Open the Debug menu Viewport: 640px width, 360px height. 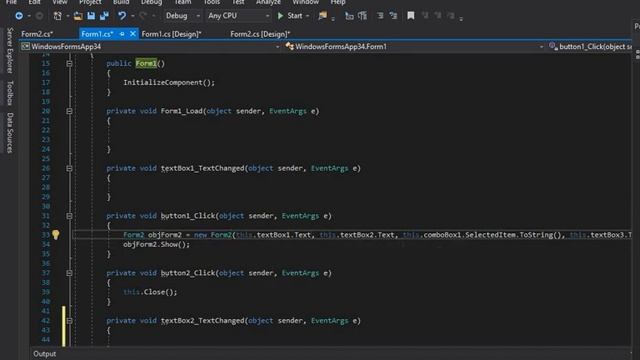tap(151, 2)
